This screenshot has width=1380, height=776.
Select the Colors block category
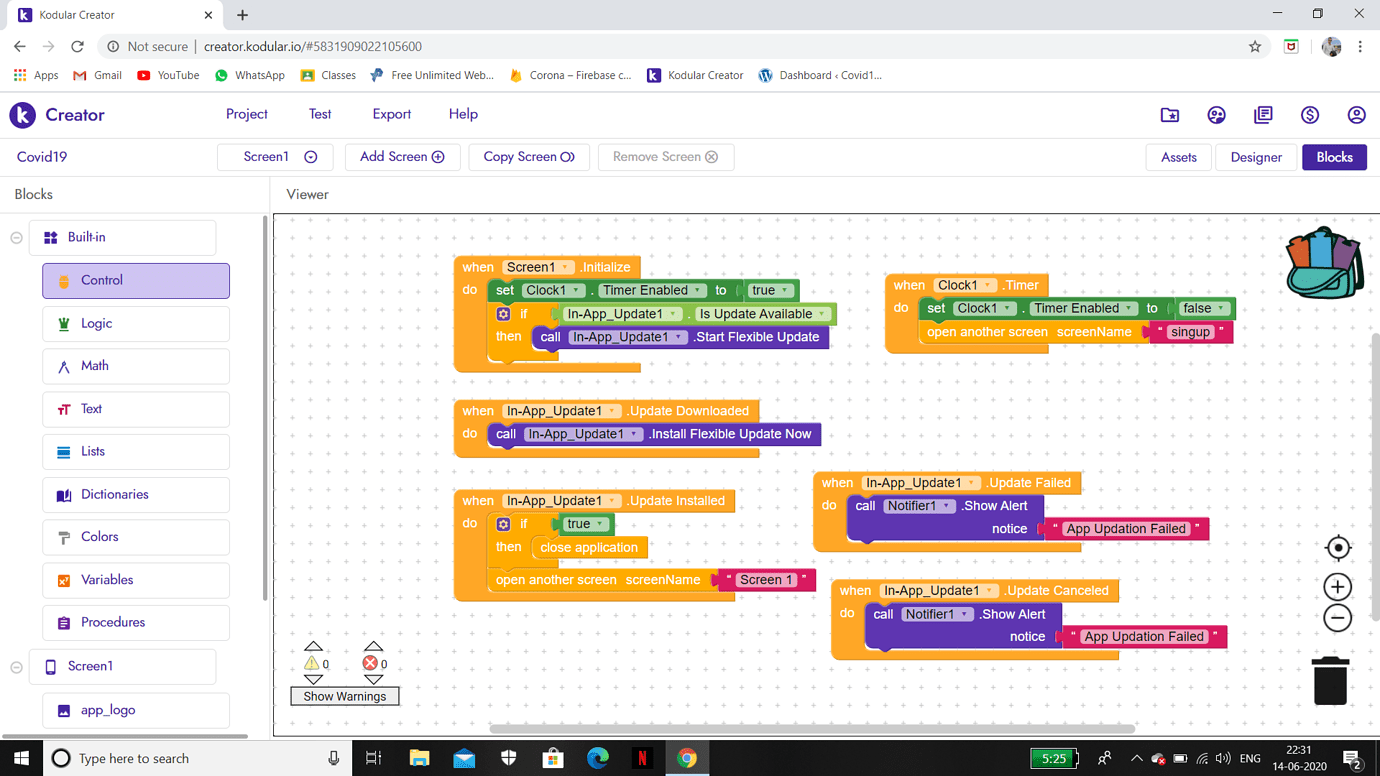point(136,537)
